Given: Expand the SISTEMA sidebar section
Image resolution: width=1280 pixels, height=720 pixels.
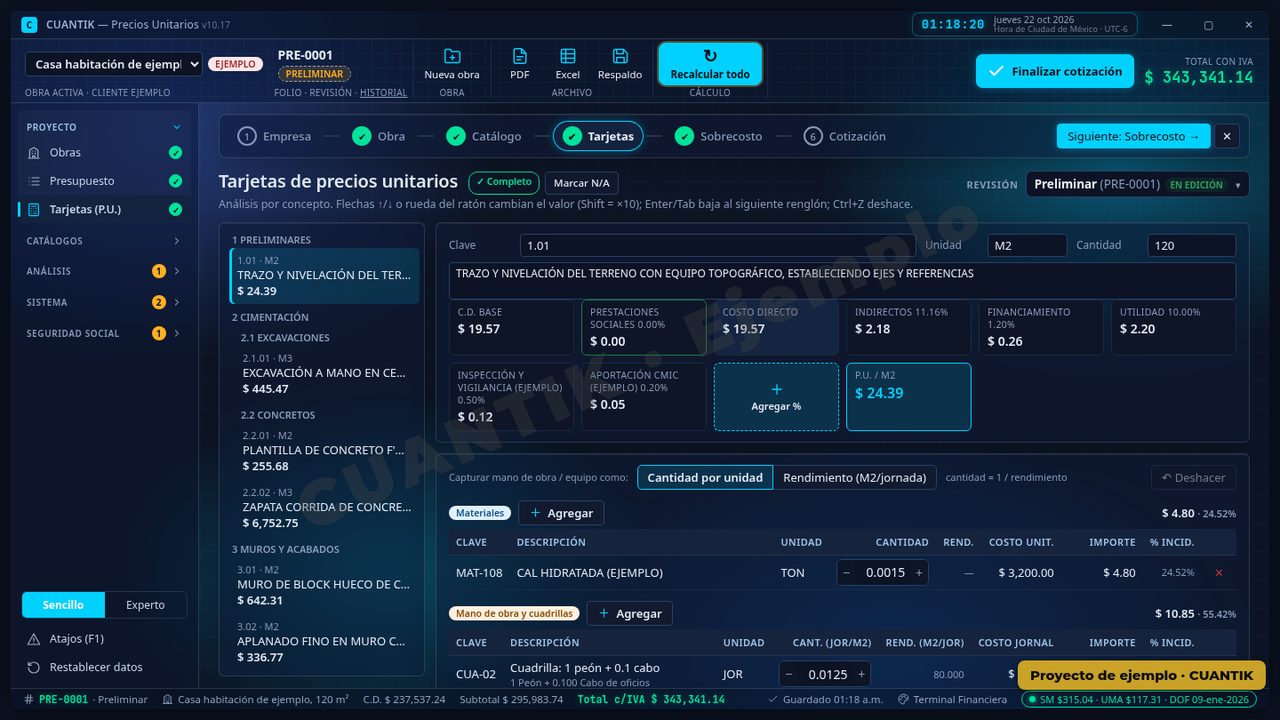Looking at the screenshot, I should click(104, 302).
